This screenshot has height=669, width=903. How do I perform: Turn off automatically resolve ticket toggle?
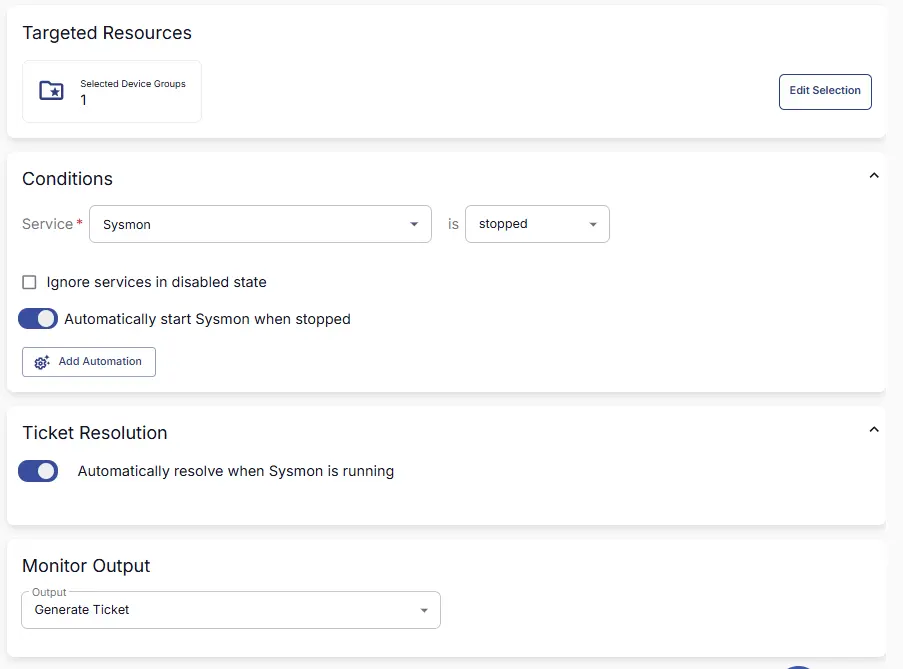pos(38,471)
